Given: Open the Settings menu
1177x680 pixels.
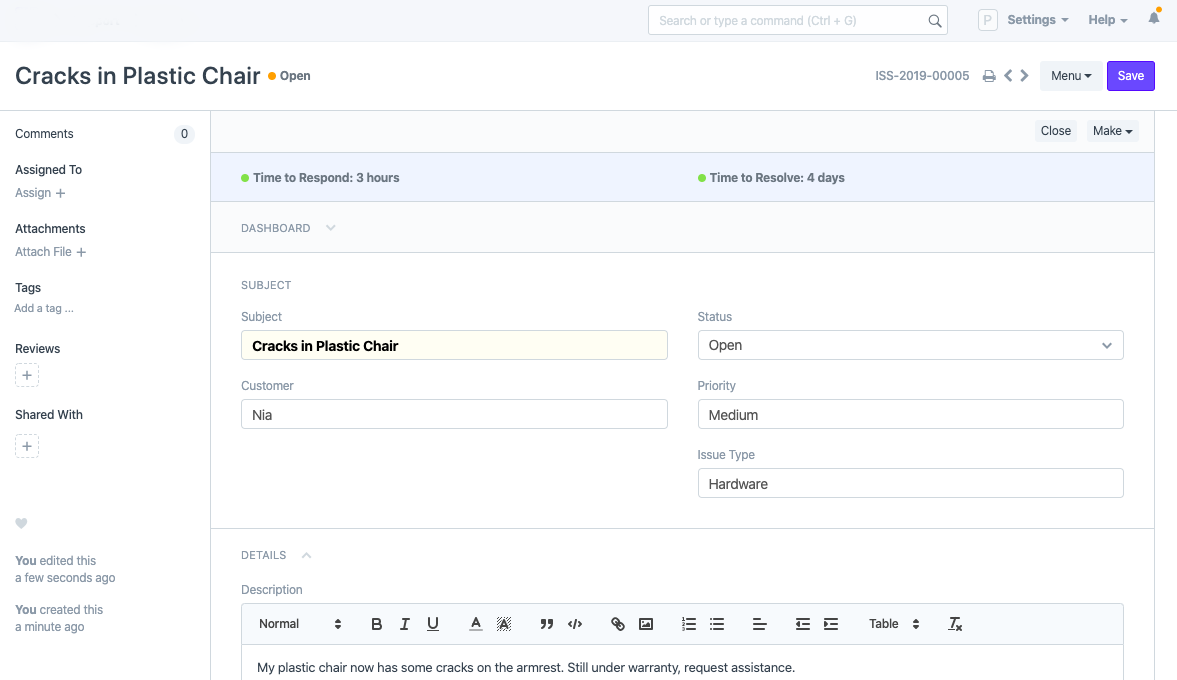Looking at the screenshot, I should pyautogui.click(x=1037, y=20).
